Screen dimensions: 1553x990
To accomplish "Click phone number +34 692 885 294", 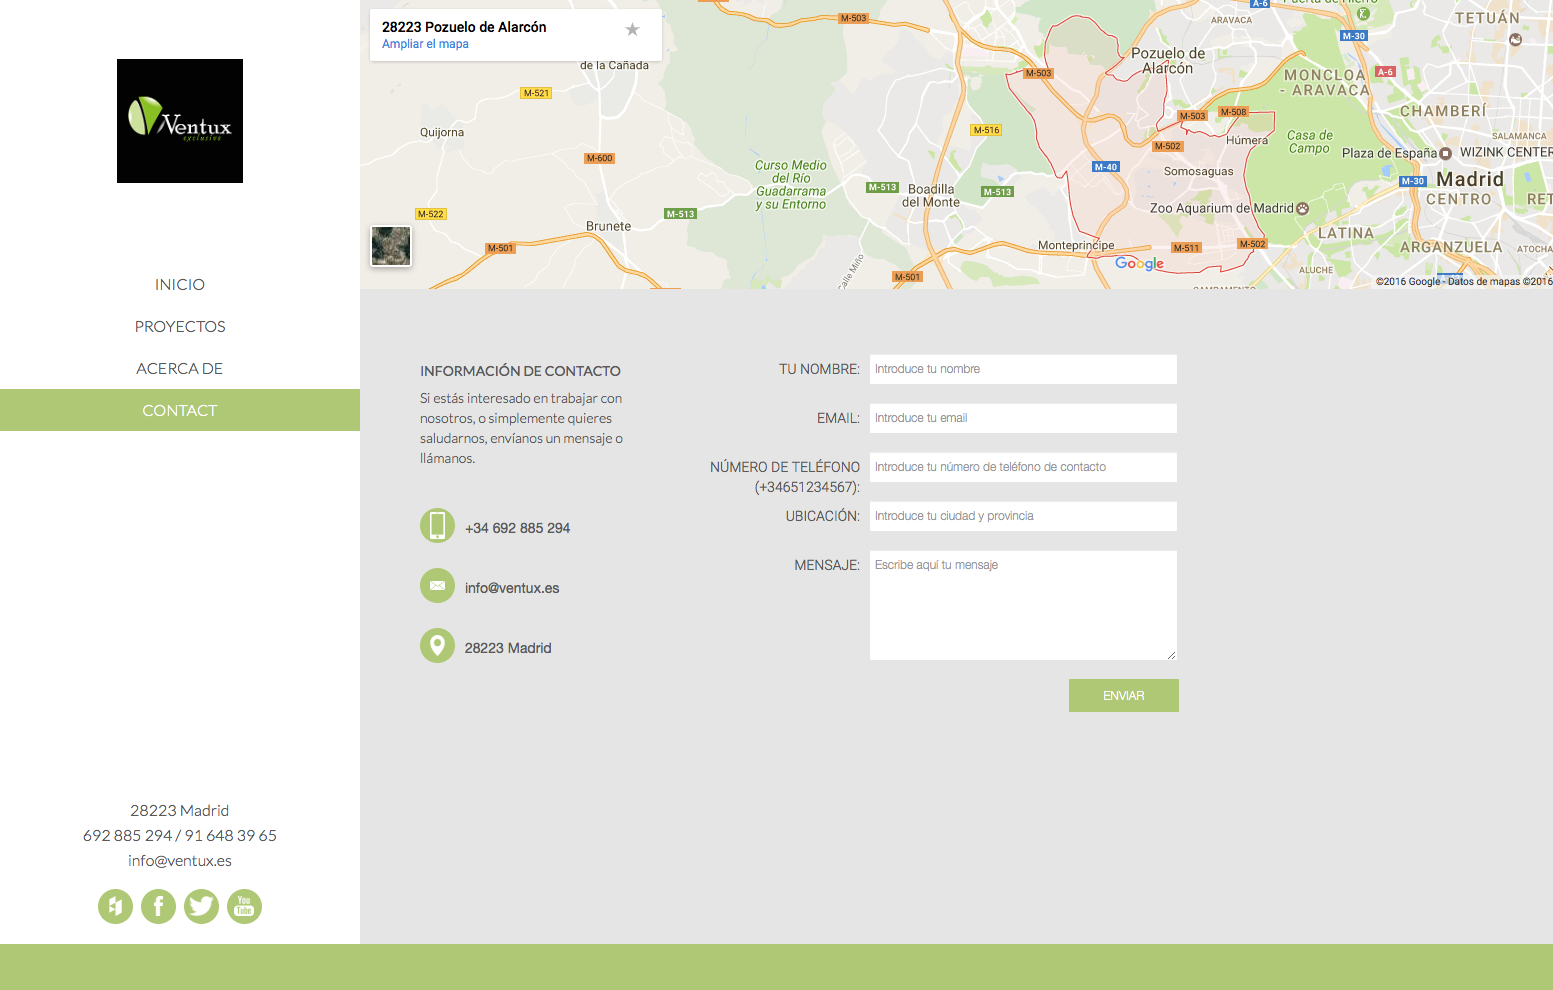I will (517, 528).
